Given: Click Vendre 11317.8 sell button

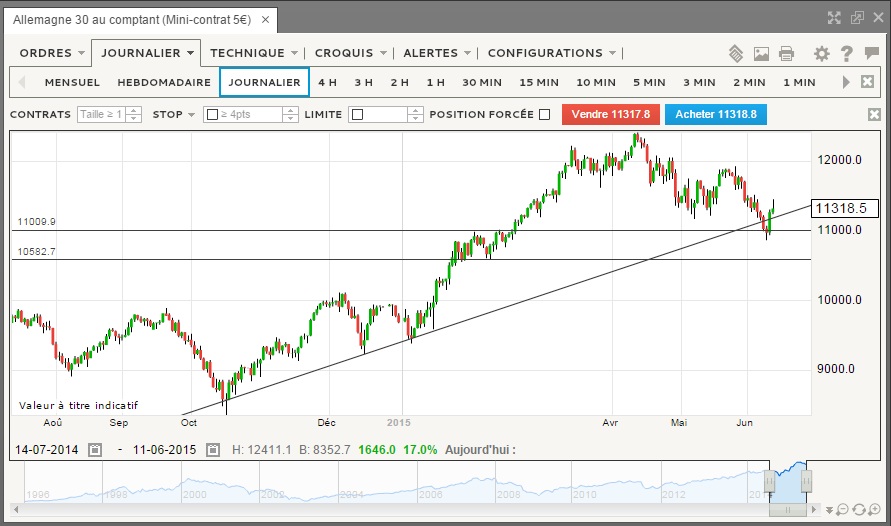Looking at the screenshot, I should pyautogui.click(x=610, y=115).
